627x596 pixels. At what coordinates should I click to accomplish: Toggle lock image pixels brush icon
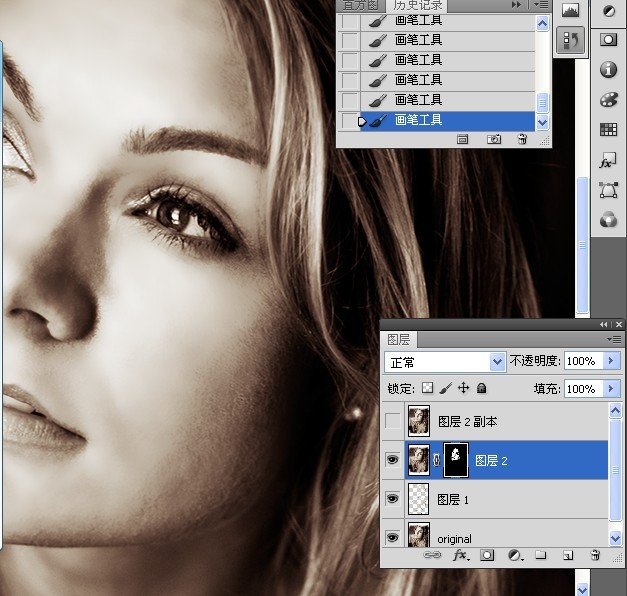pyautogui.click(x=445, y=388)
